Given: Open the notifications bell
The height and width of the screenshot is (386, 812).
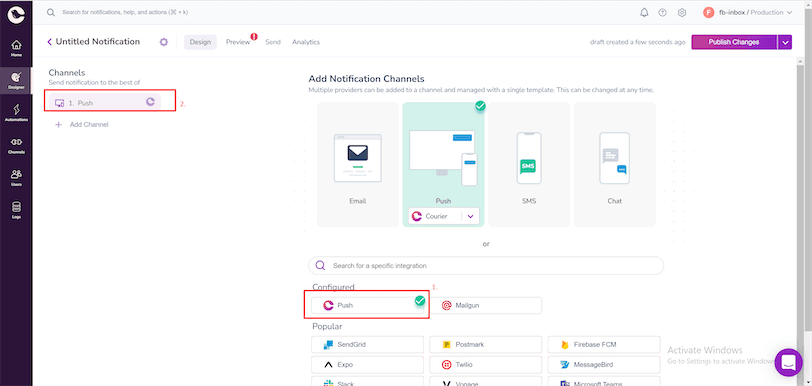Looking at the screenshot, I should coord(644,12).
